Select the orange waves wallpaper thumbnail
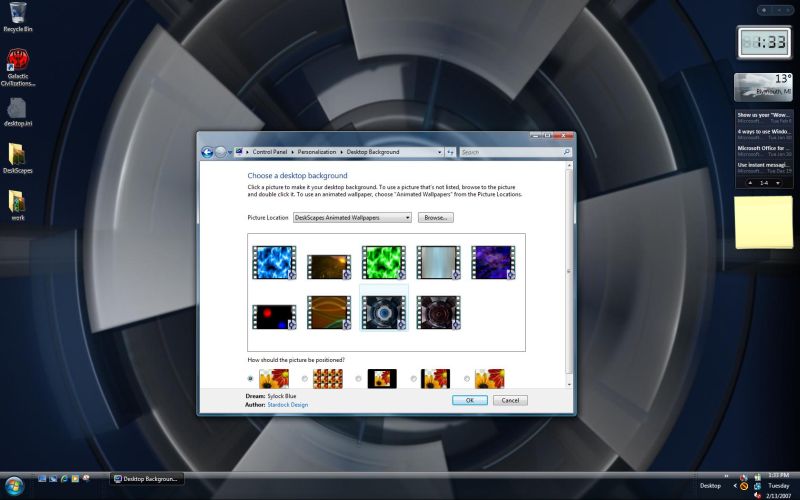The height and width of the screenshot is (500, 800). (329, 312)
